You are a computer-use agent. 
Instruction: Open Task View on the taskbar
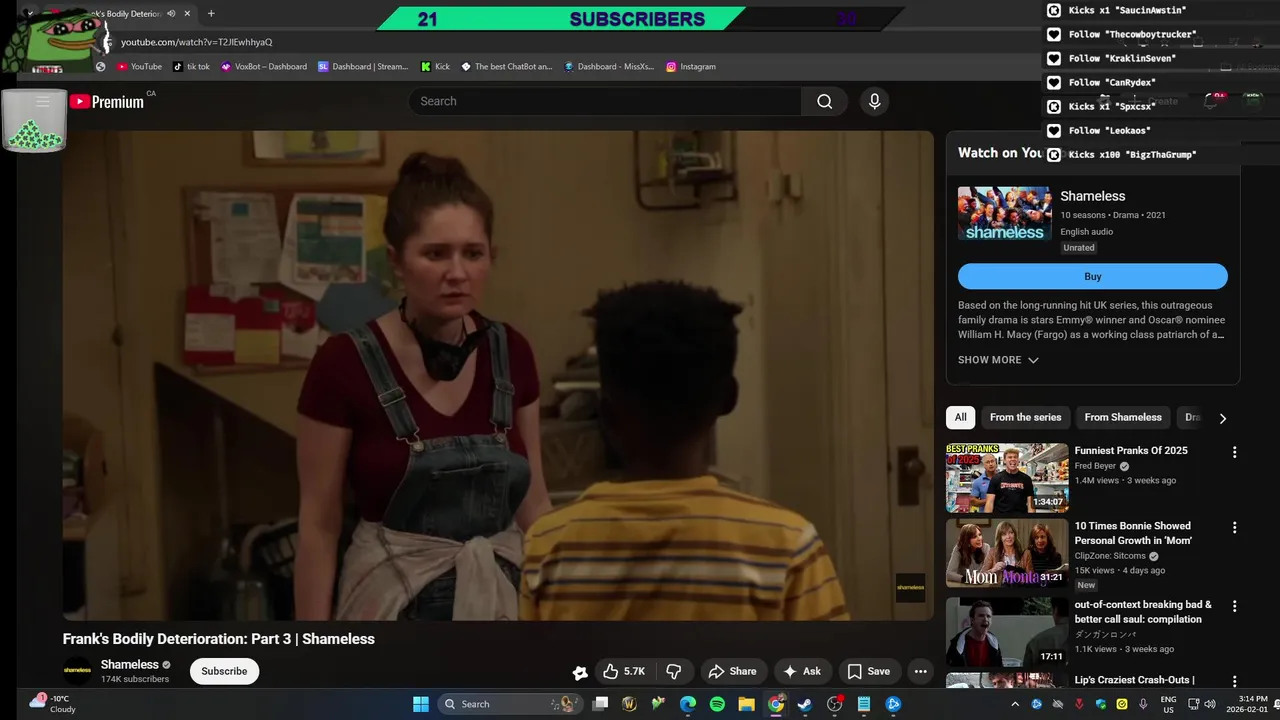[600, 704]
